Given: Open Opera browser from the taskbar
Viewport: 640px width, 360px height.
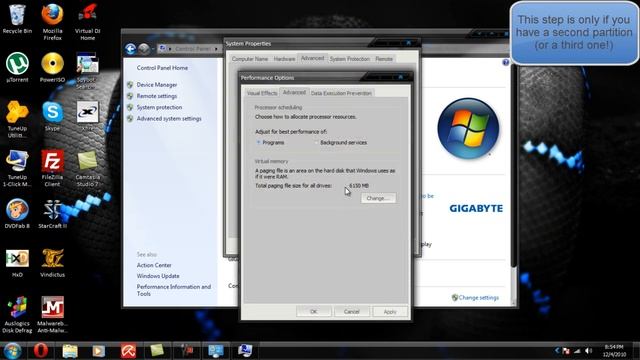Looking at the screenshot, I should (x=41, y=351).
